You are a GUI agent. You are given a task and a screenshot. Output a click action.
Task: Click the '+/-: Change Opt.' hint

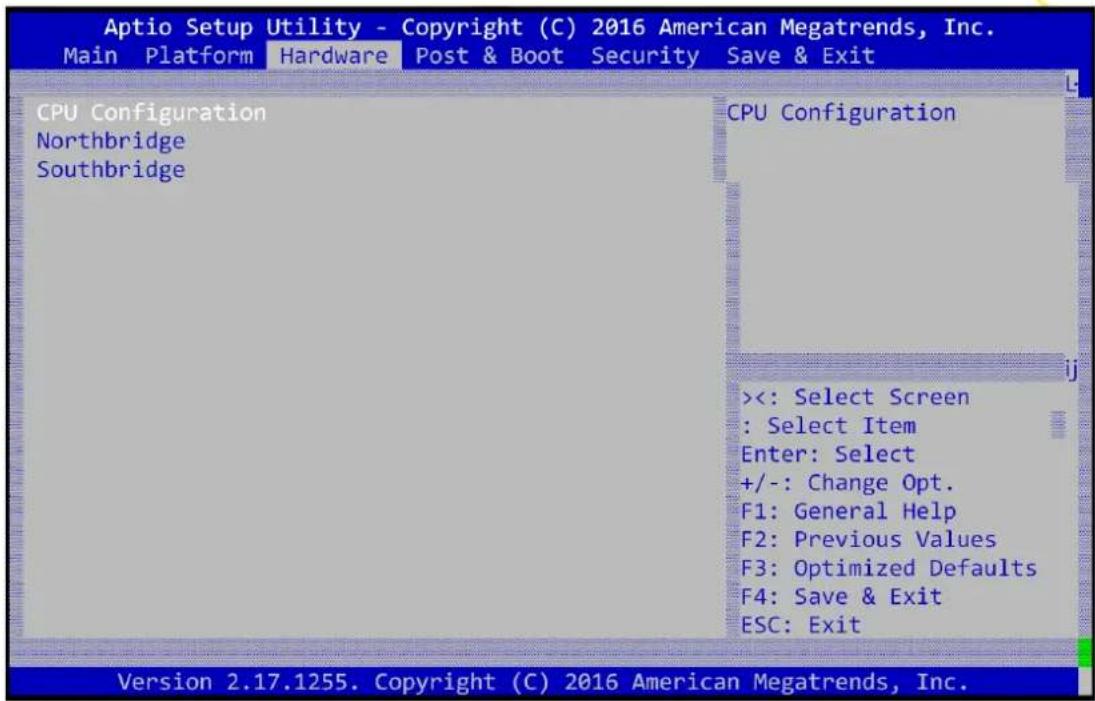point(847,483)
